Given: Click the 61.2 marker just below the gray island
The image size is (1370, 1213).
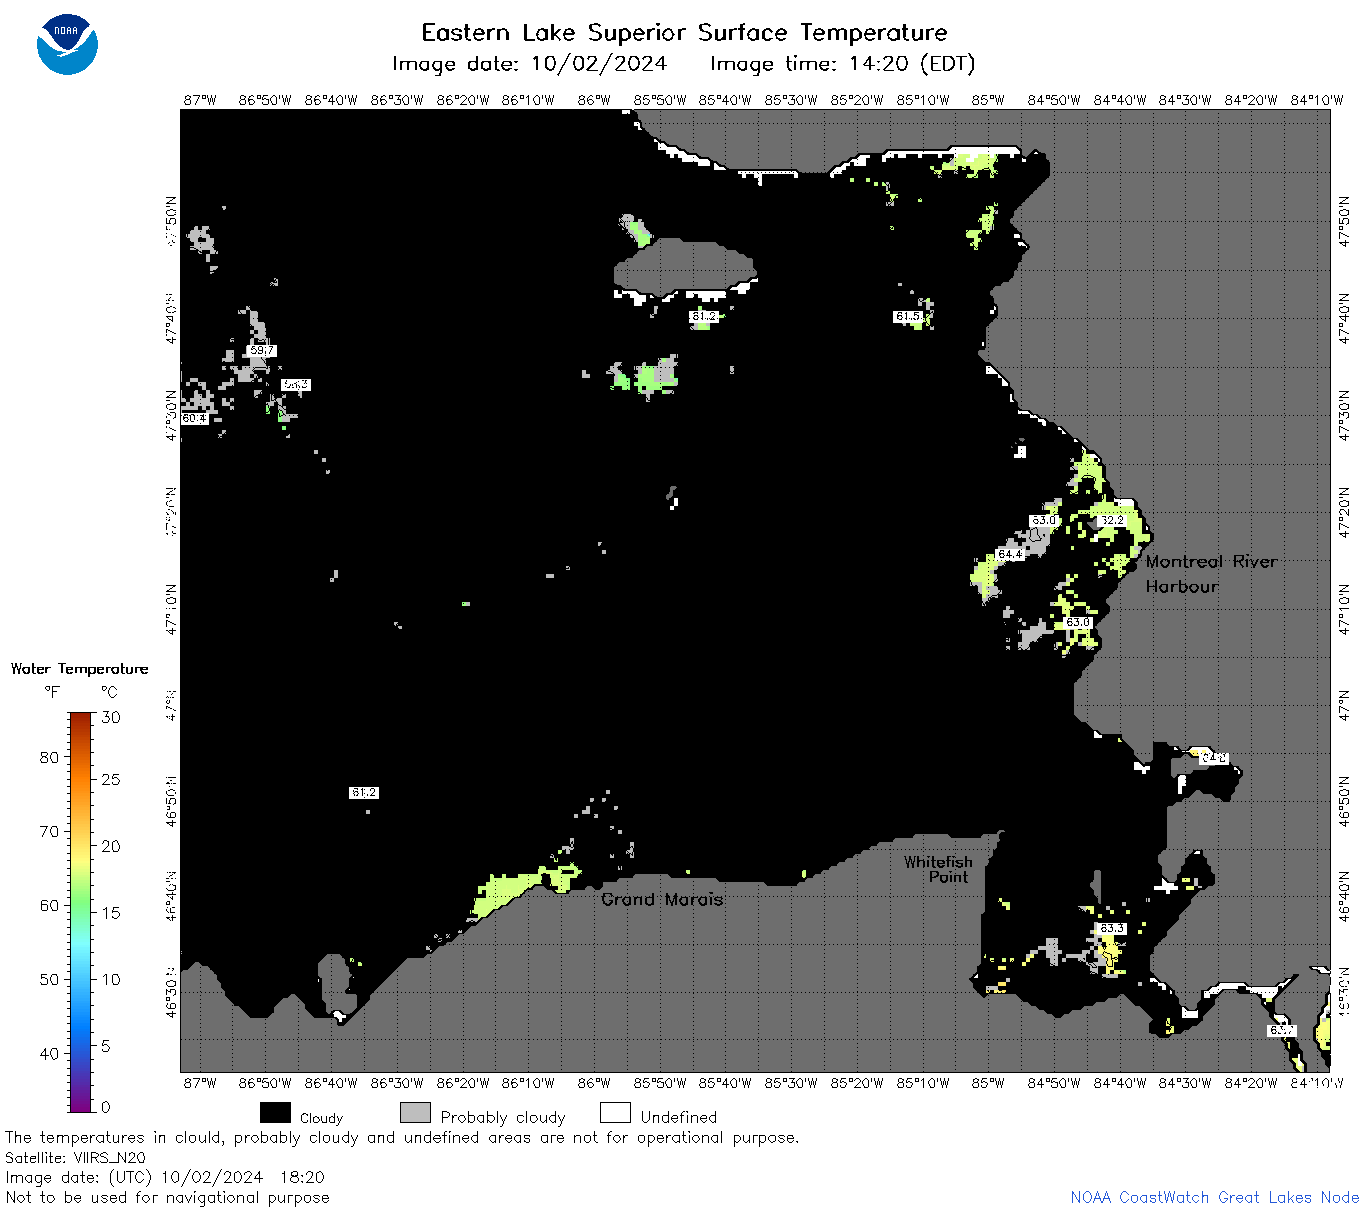Looking at the screenshot, I should [x=704, y=316].
